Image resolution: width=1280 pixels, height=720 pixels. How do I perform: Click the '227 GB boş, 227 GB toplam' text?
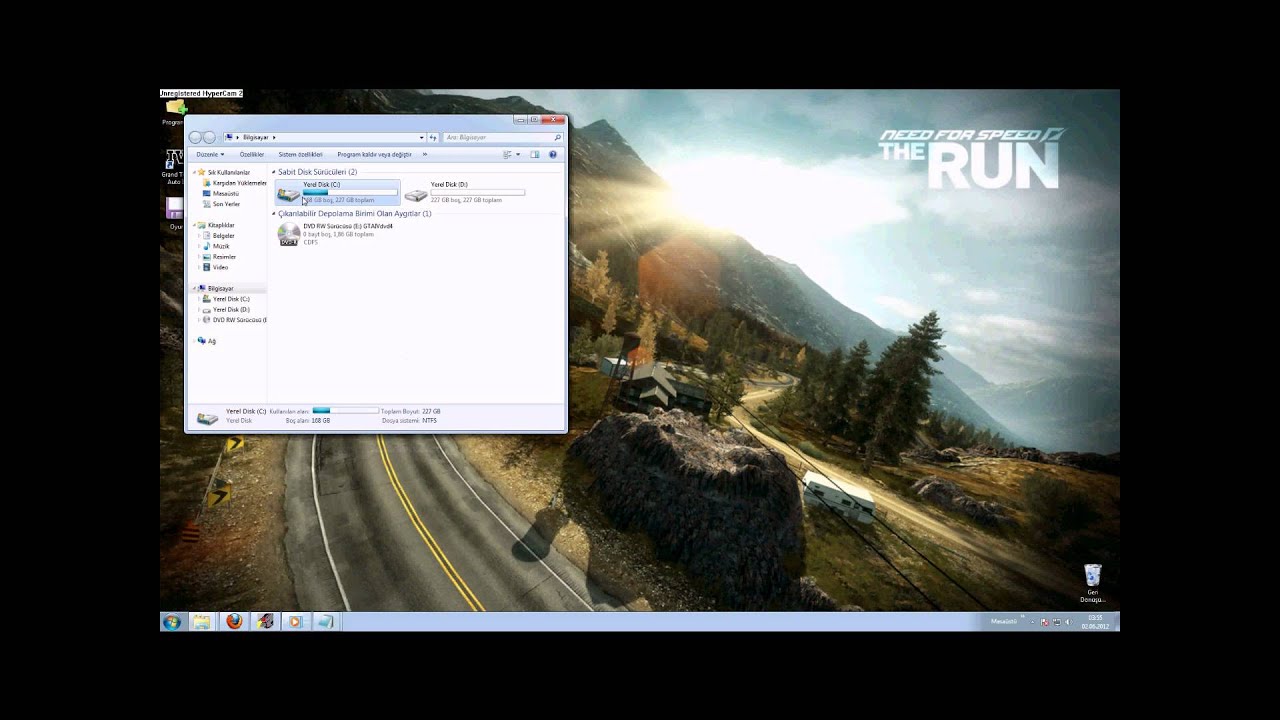pyautogui.click(x=466, y=200)
